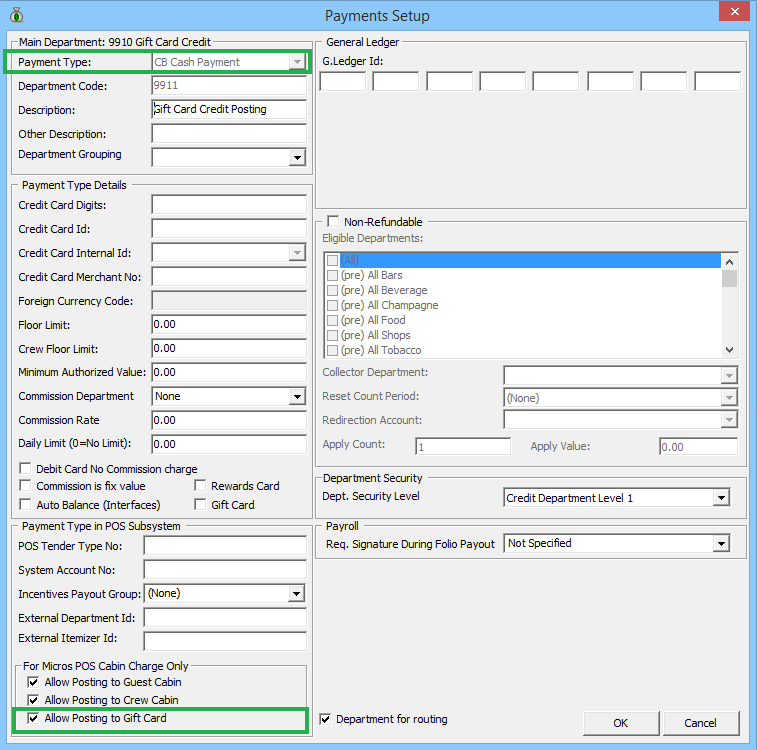The width and height of the screenshot is (758, 750).
Task: Open the Collector Department dropdown
Action: (x=729, y=375)
